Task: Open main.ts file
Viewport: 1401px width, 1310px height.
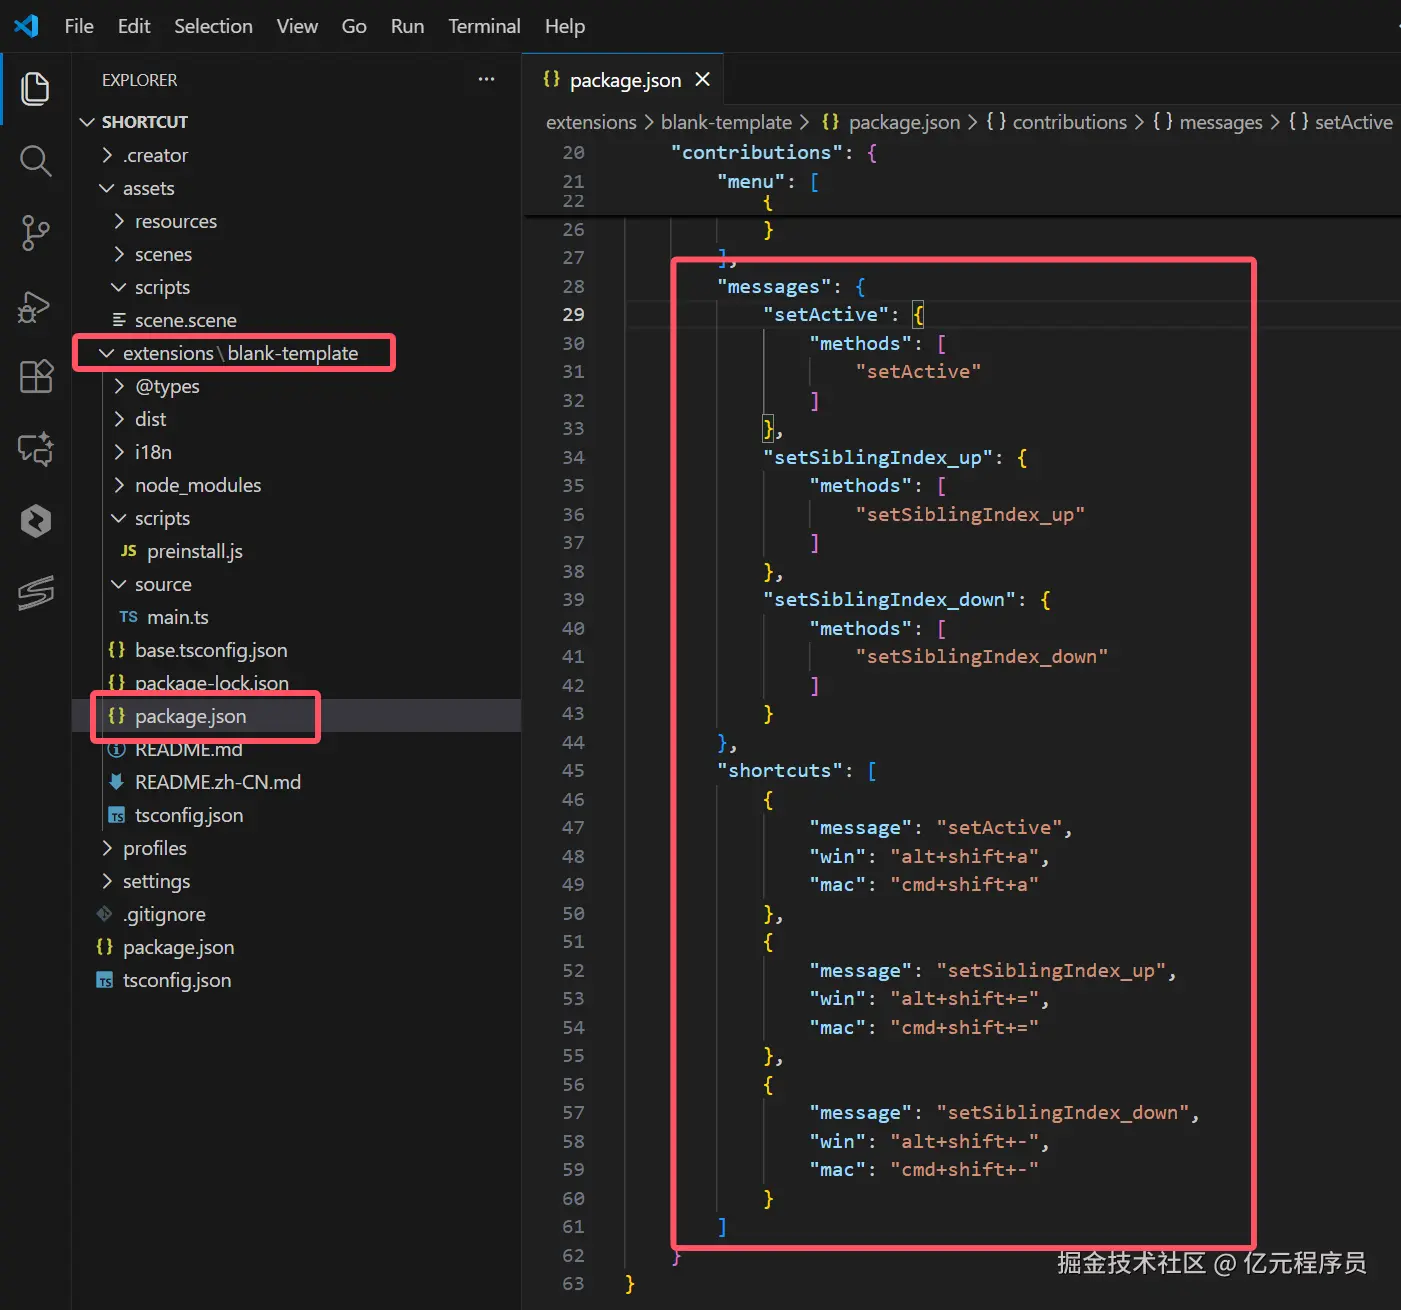Action: (296, 617)
